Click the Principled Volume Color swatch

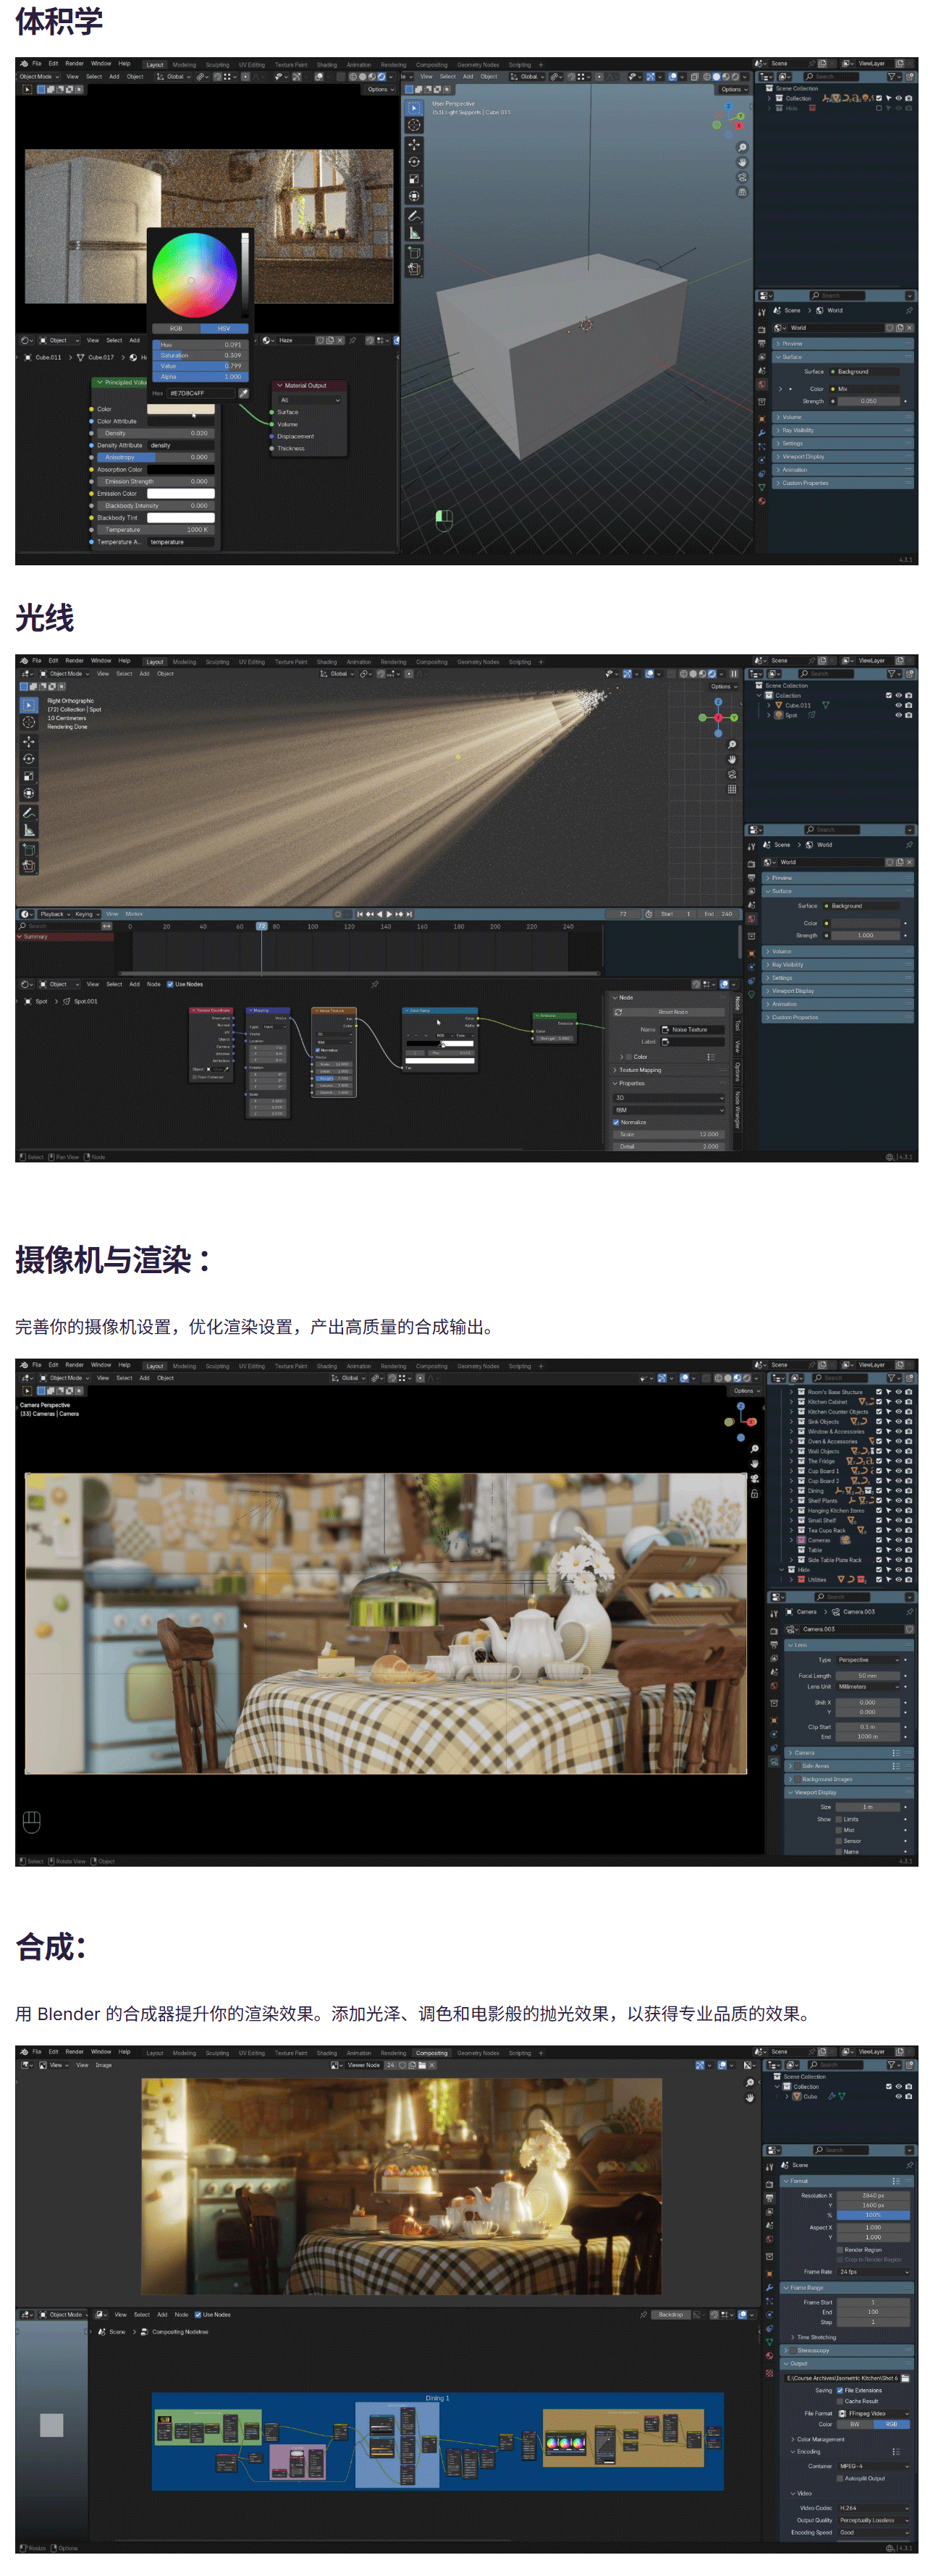point(180,409)
